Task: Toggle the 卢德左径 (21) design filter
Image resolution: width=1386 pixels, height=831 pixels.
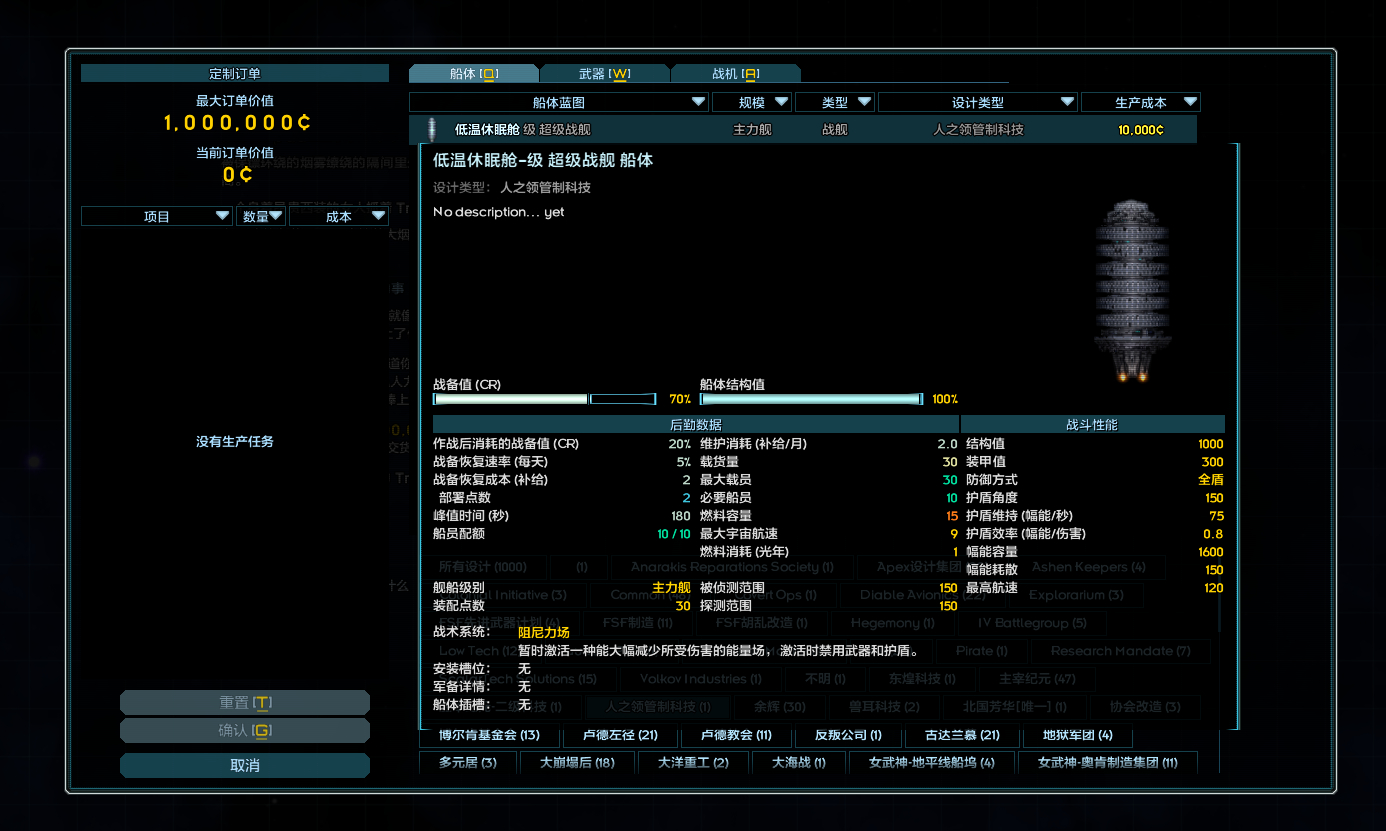Action: [620, 735]
